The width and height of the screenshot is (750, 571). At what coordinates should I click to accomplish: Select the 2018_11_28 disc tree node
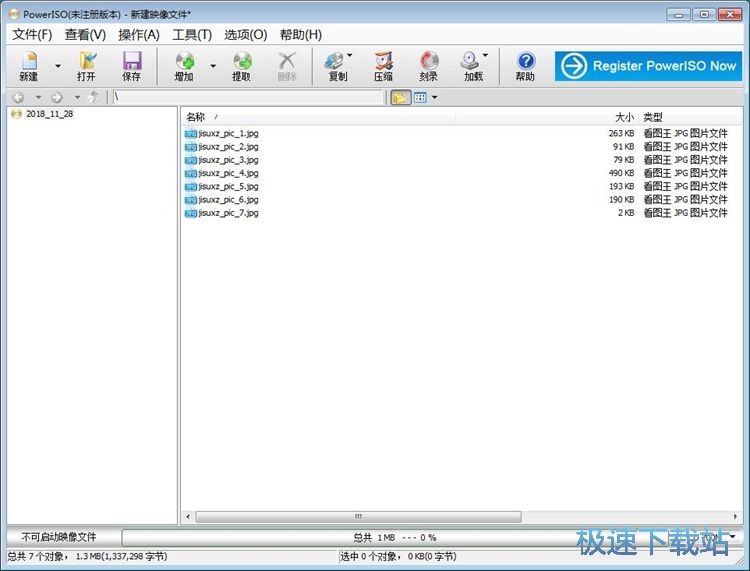click(49, 114)
